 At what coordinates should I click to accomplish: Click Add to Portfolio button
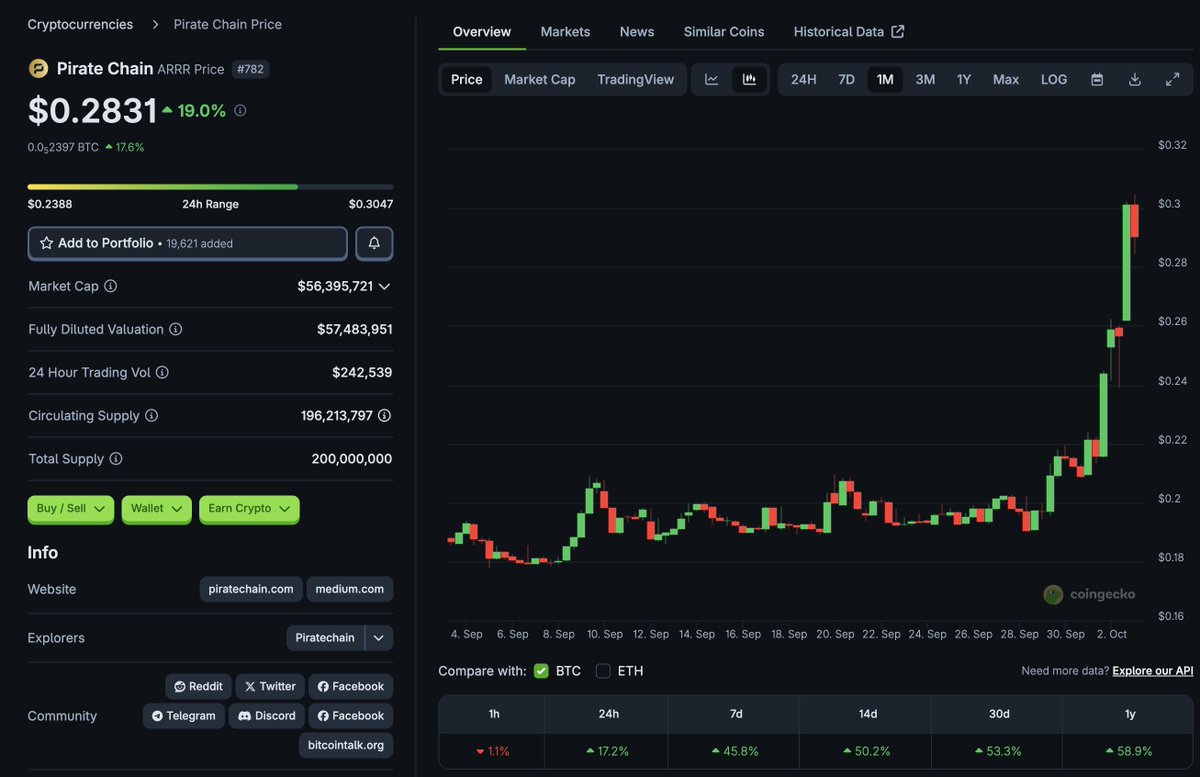tap(188, 243)
